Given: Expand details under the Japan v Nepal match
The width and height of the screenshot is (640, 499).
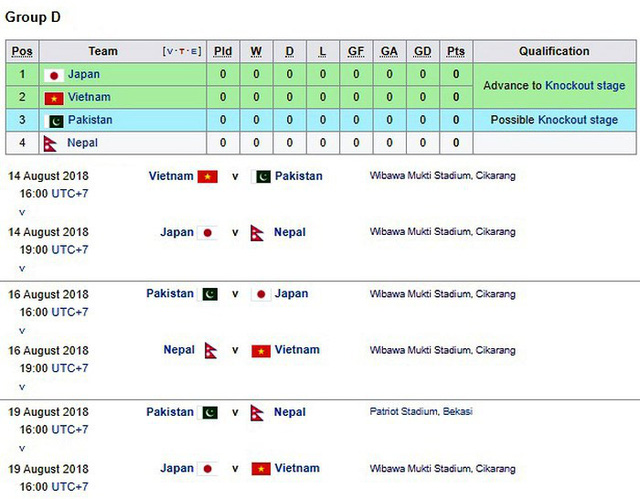Looking at the screenshot, I should pyautogui.click(x=21, y=269).
